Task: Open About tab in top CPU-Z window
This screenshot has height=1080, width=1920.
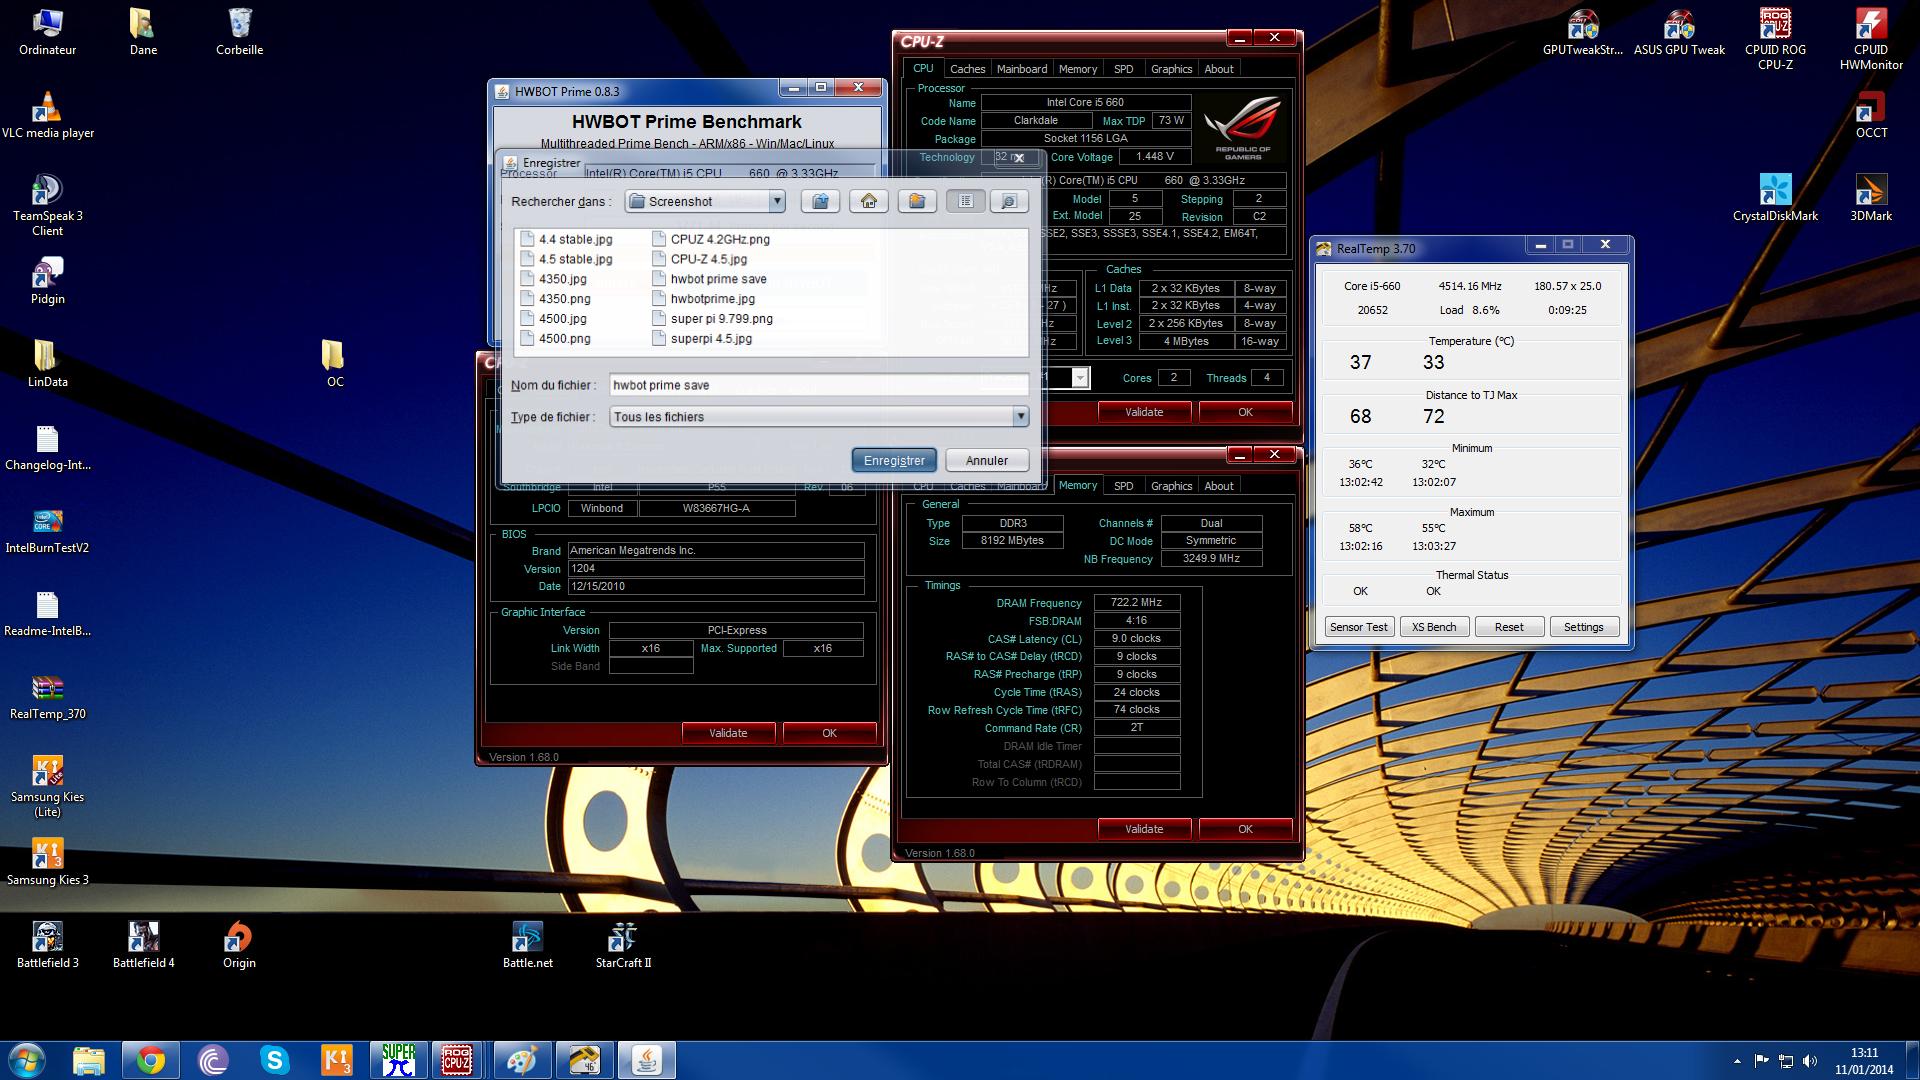Action: click(1219, 69)
